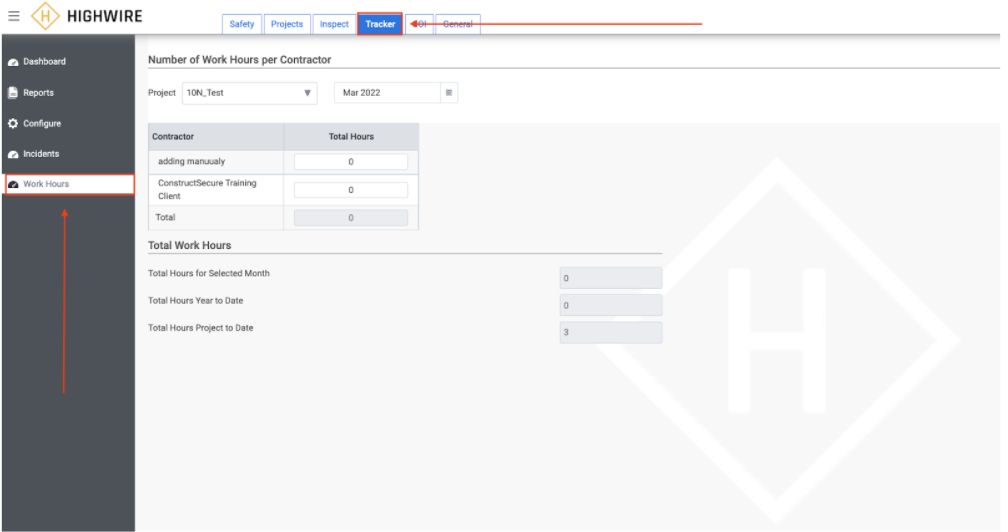Open the hamburger menu icon
Screen dimensions: 1008x532
14,16
